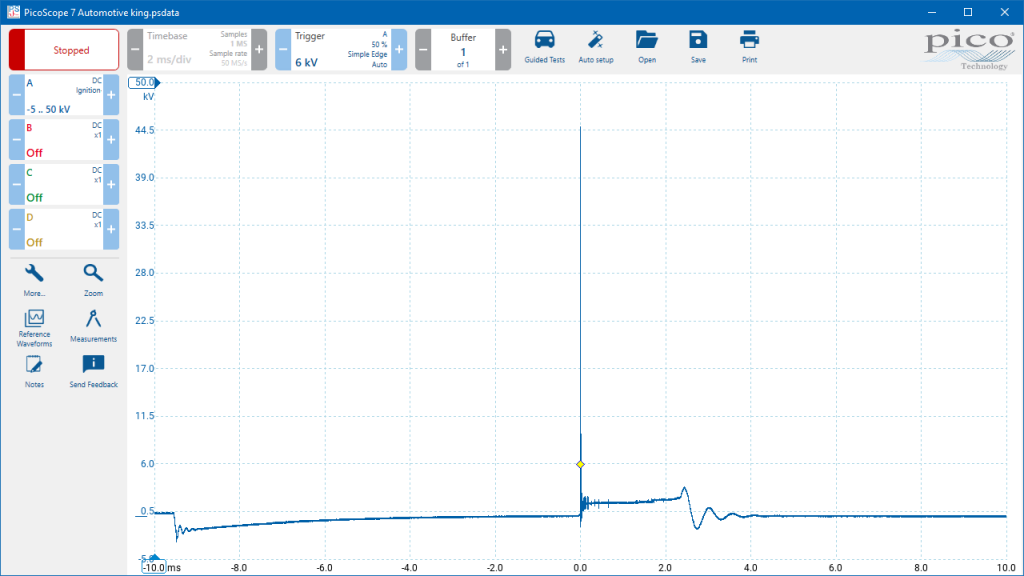Run Auto setup wand tool

click(596, 47)
